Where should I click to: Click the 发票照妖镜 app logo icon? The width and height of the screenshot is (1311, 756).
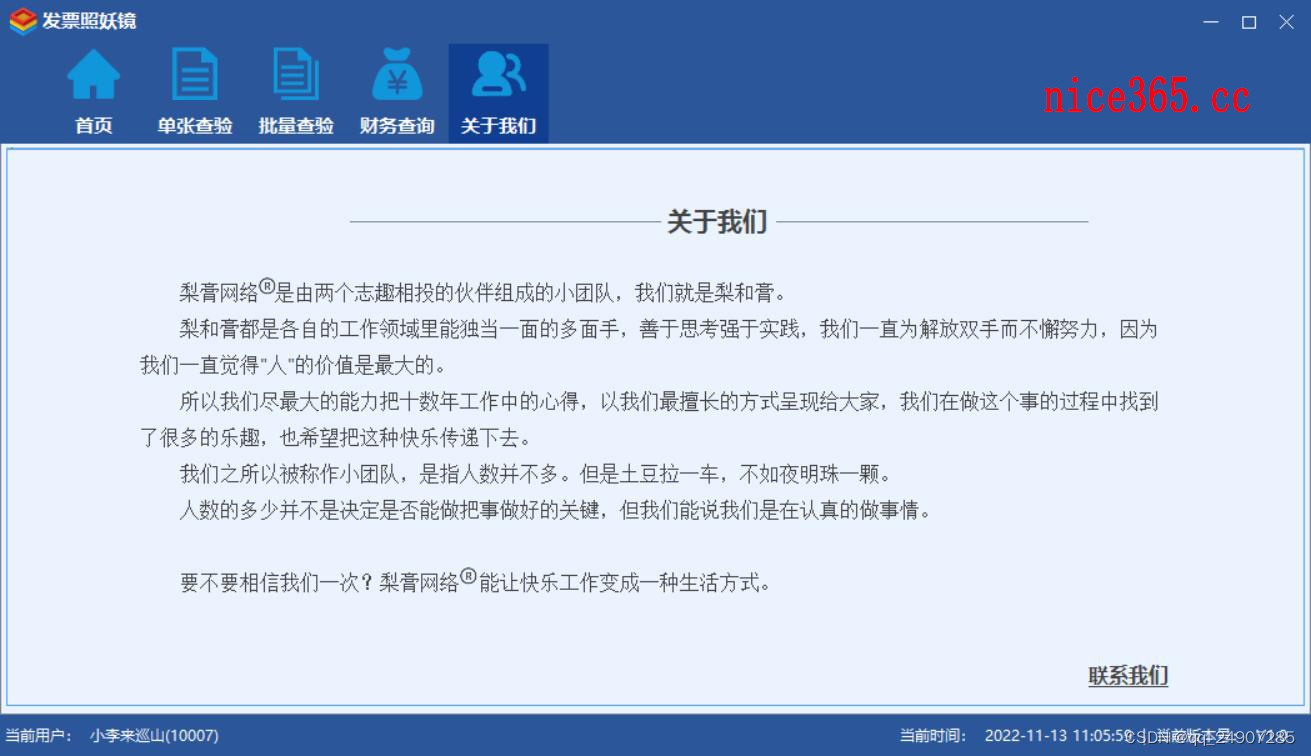pyautogui.click(x=23, y=21)
